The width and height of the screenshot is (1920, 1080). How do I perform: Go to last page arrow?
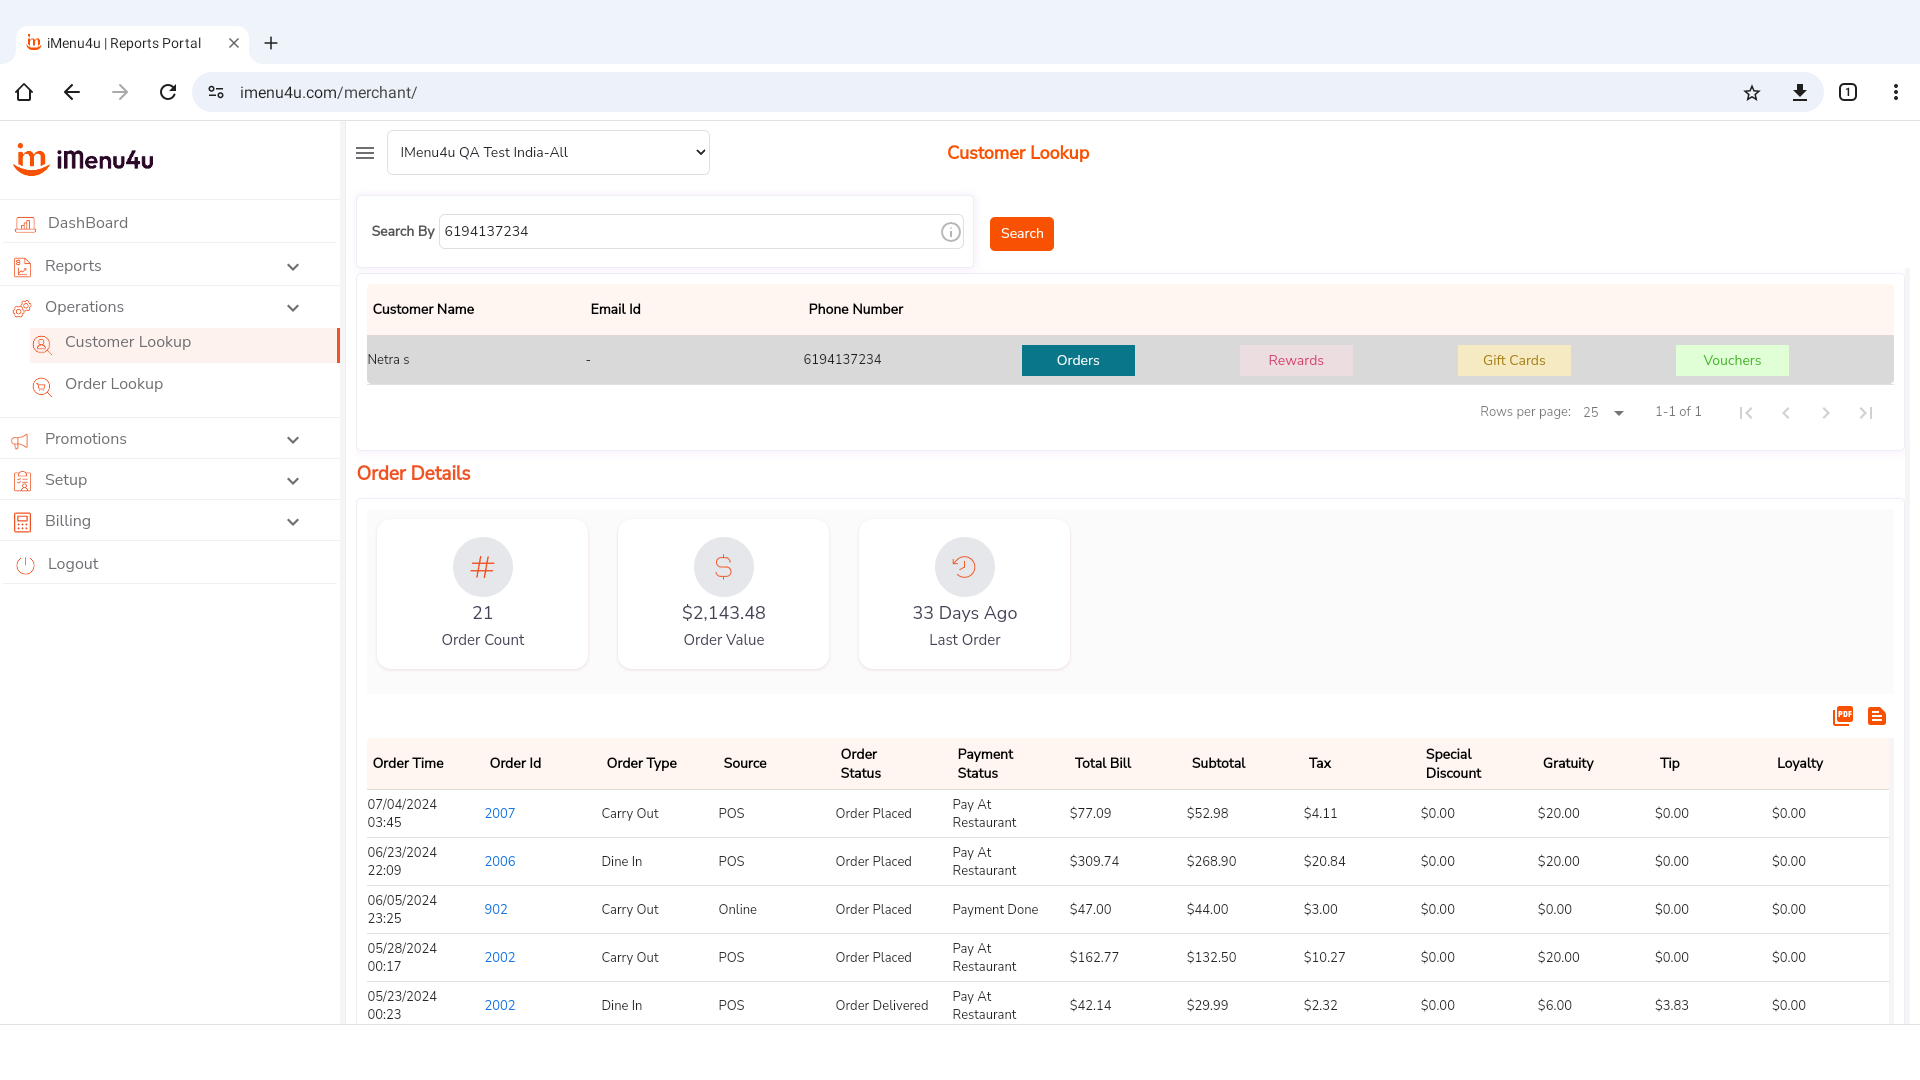coord(1866,413)
